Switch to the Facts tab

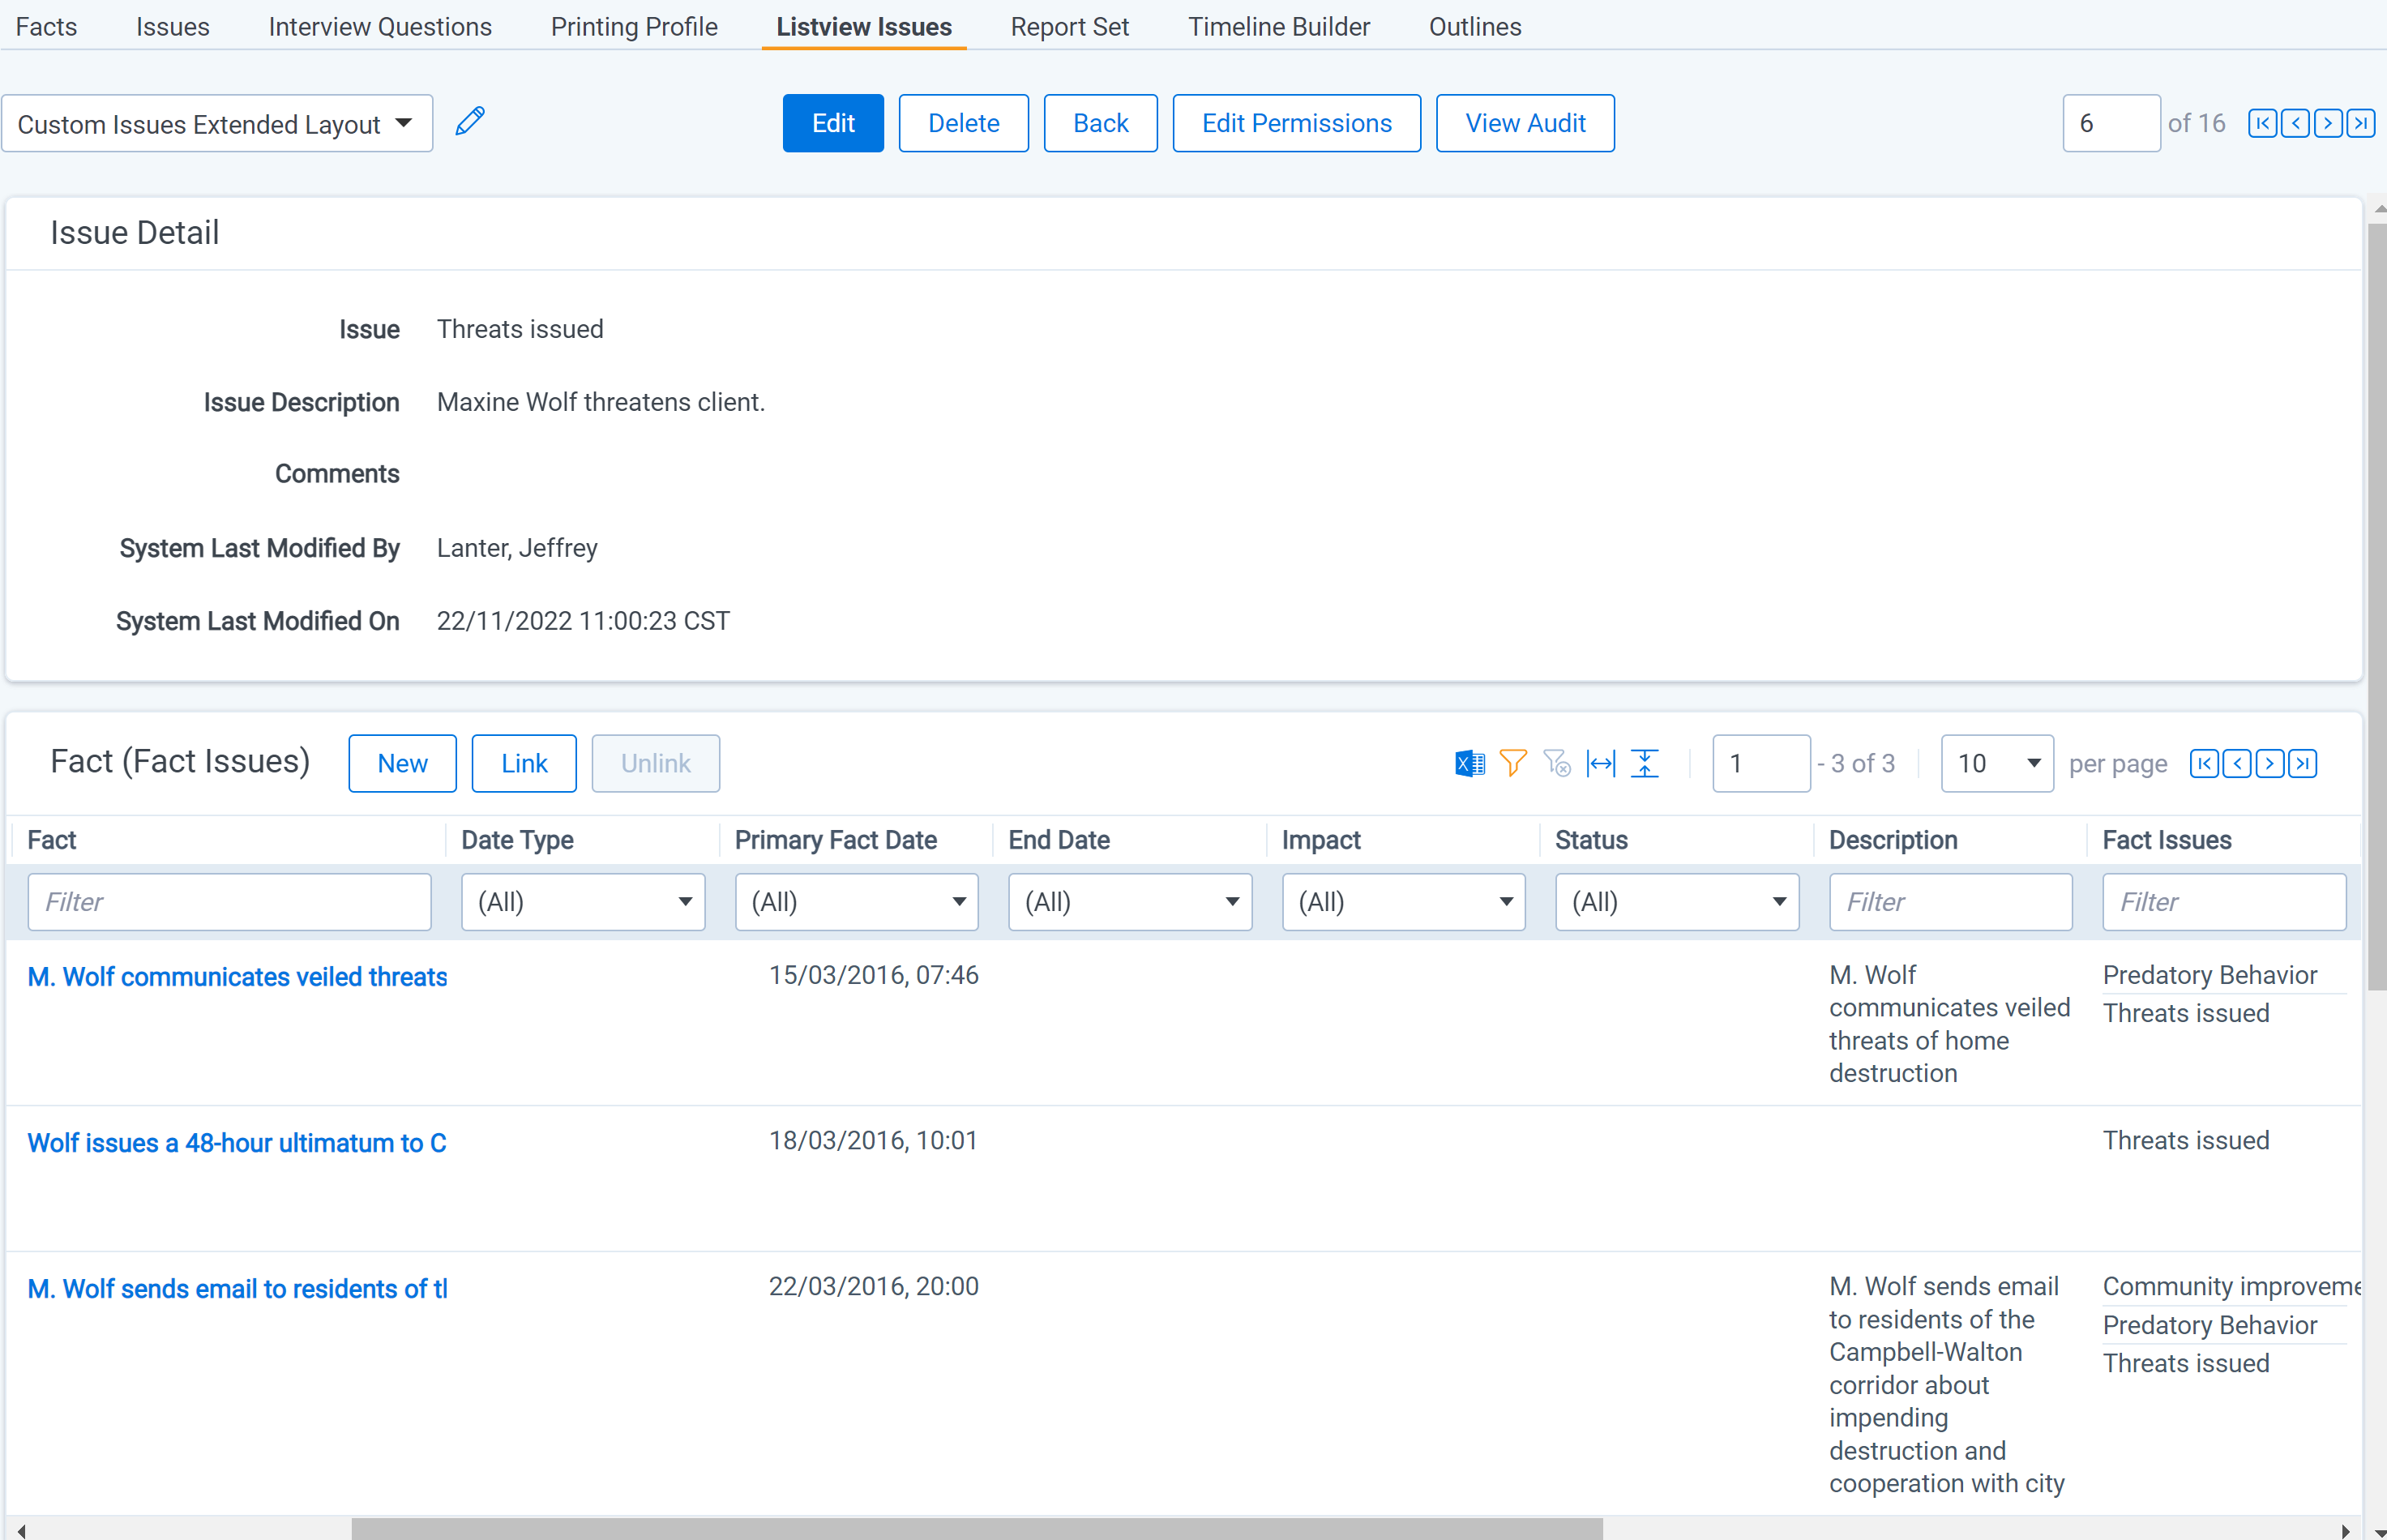[x=46, y=27]
